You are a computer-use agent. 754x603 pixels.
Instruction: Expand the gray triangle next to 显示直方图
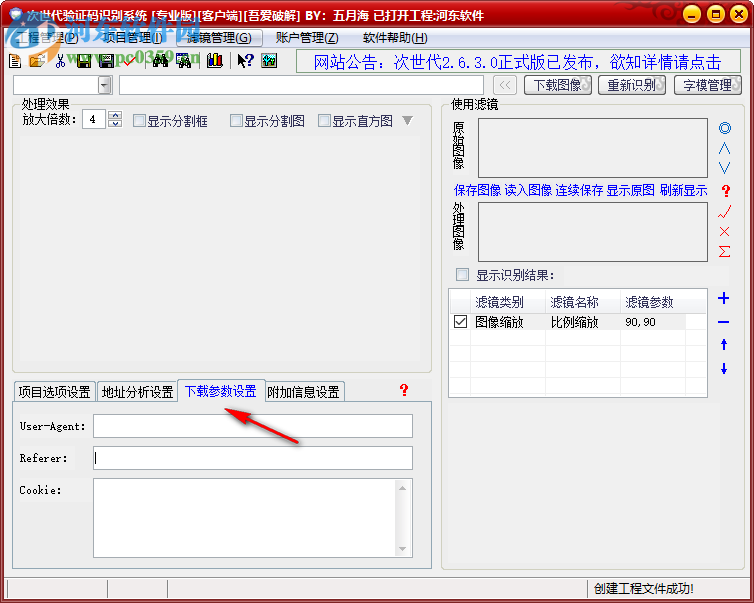(407, 121)
